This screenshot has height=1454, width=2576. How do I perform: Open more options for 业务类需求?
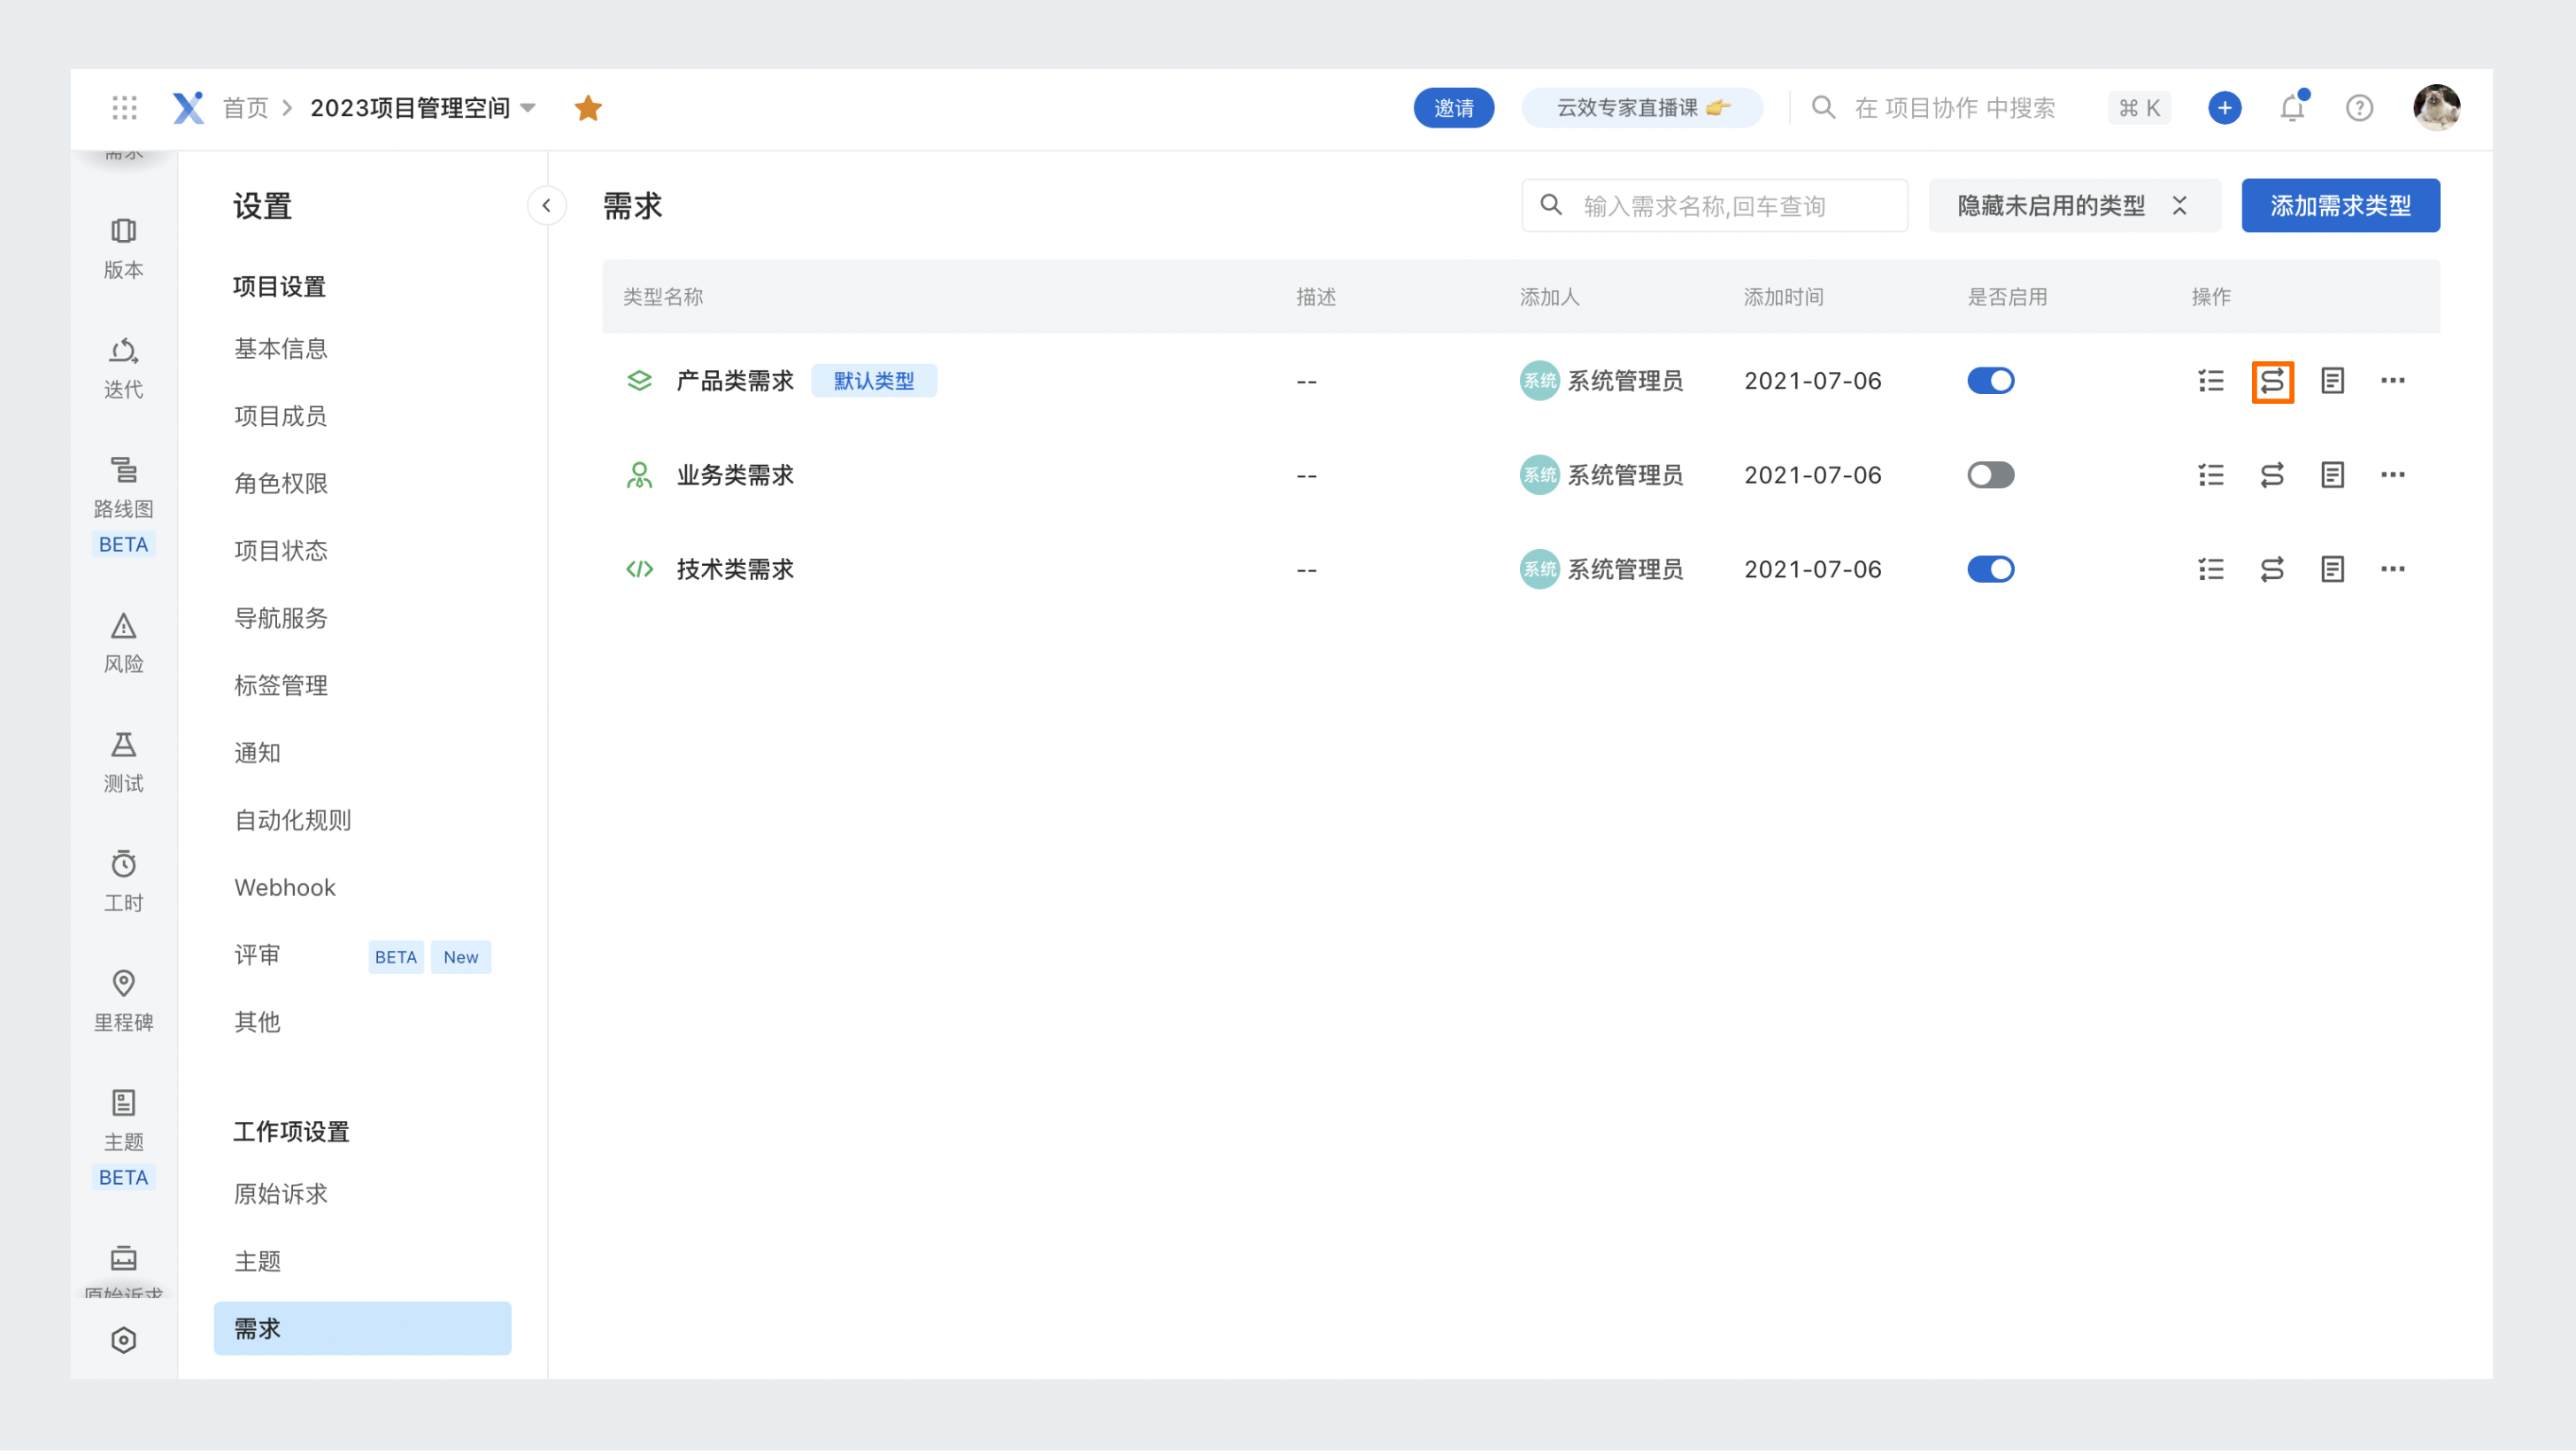pos(2392,475)
